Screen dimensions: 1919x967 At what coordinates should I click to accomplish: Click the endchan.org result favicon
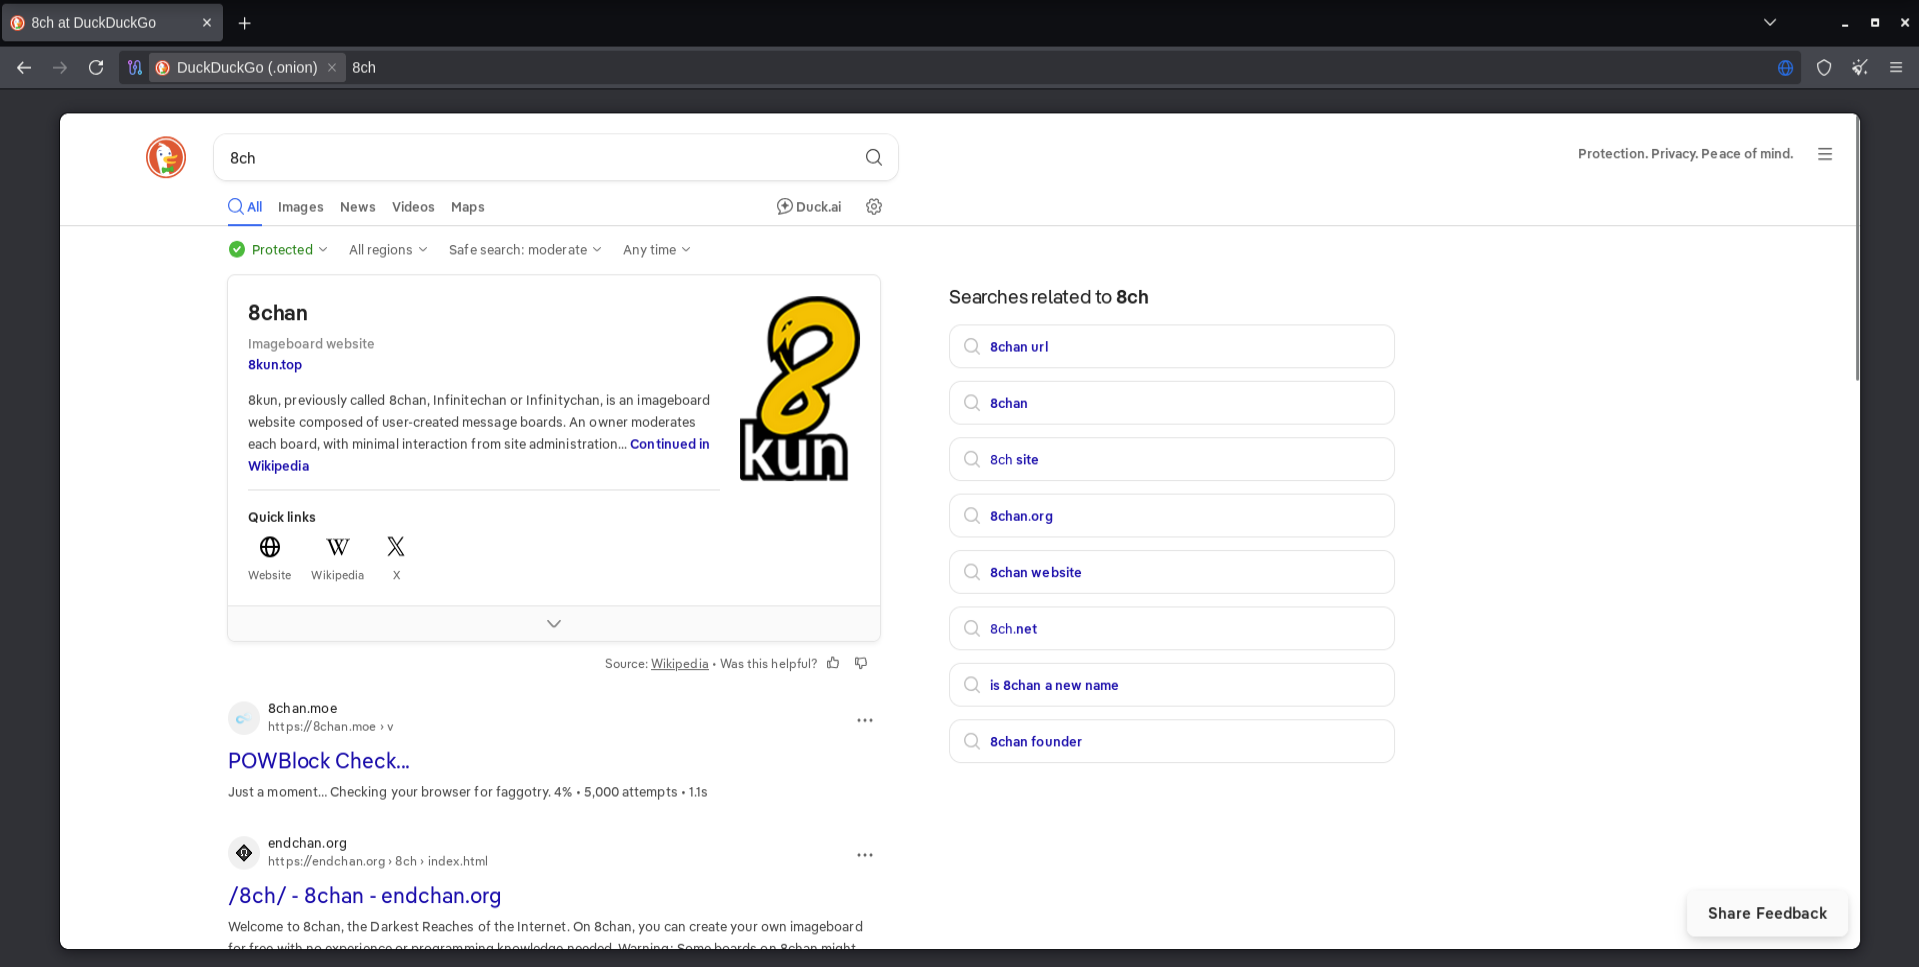point(244,853)
